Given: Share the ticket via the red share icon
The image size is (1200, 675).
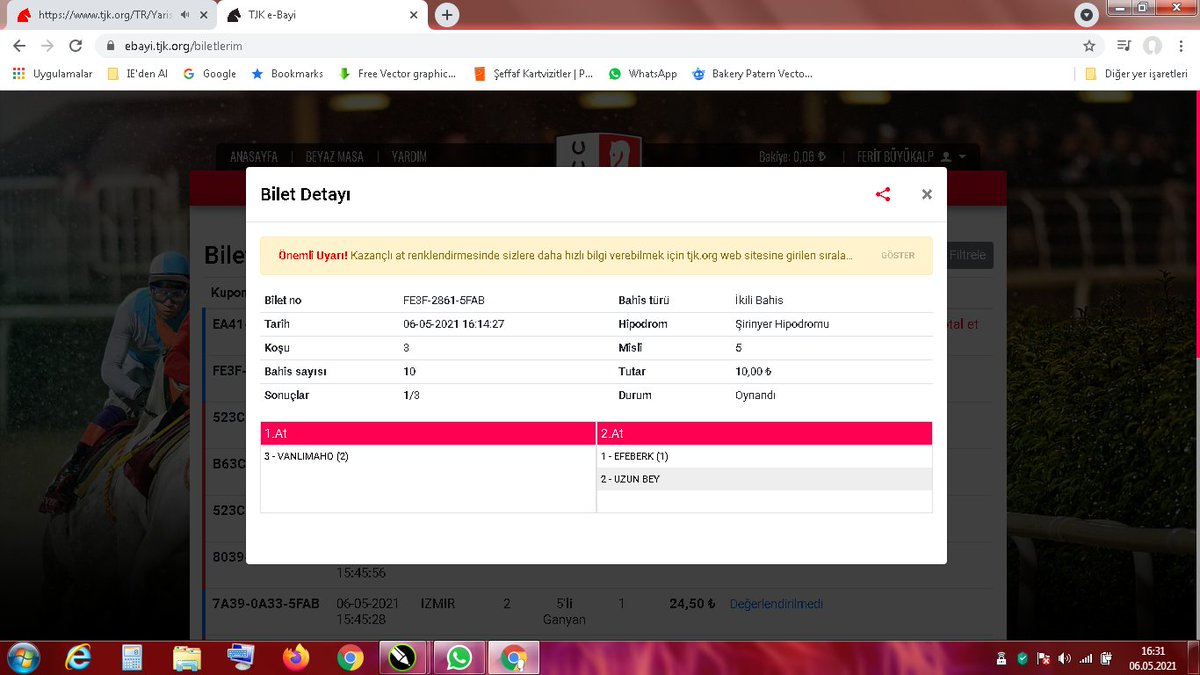Looking at the screenshot, I should (x=883, y=195).
